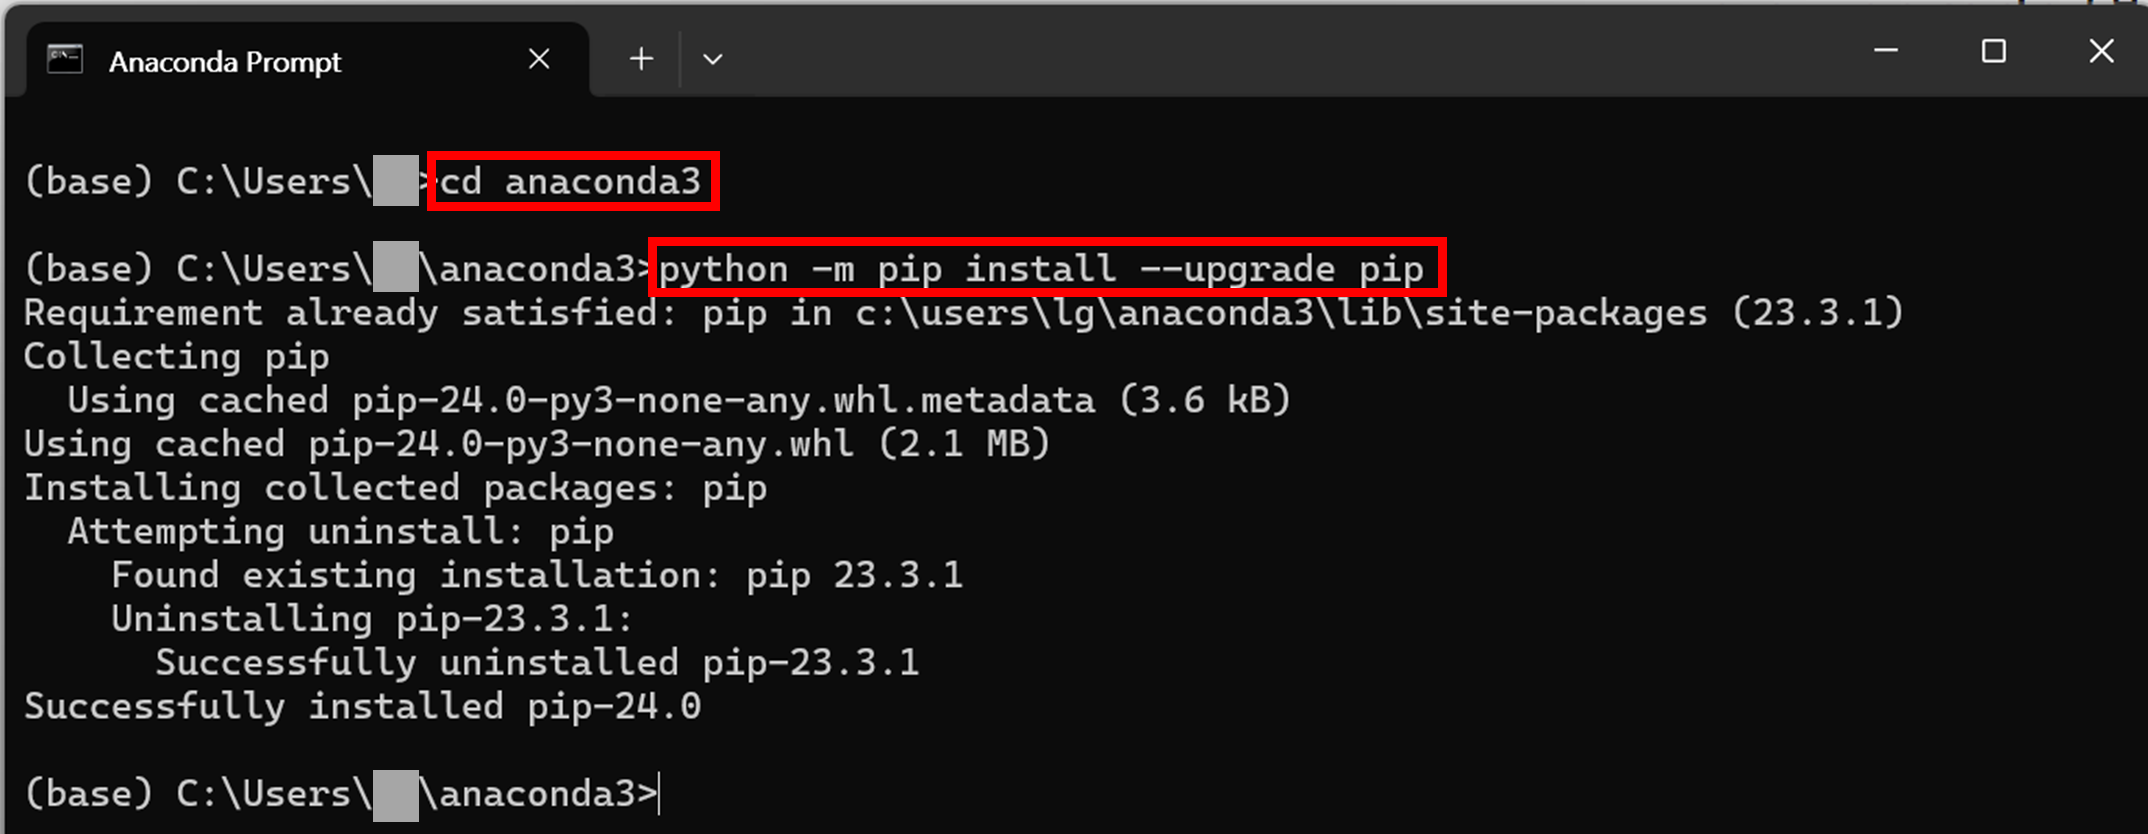Image resolution: width=2148 pixels, height=834 pixels.
Task: Click the pip-24.0 whl.metadata (3.6 kB) line
Action: [x=680, y=401]
